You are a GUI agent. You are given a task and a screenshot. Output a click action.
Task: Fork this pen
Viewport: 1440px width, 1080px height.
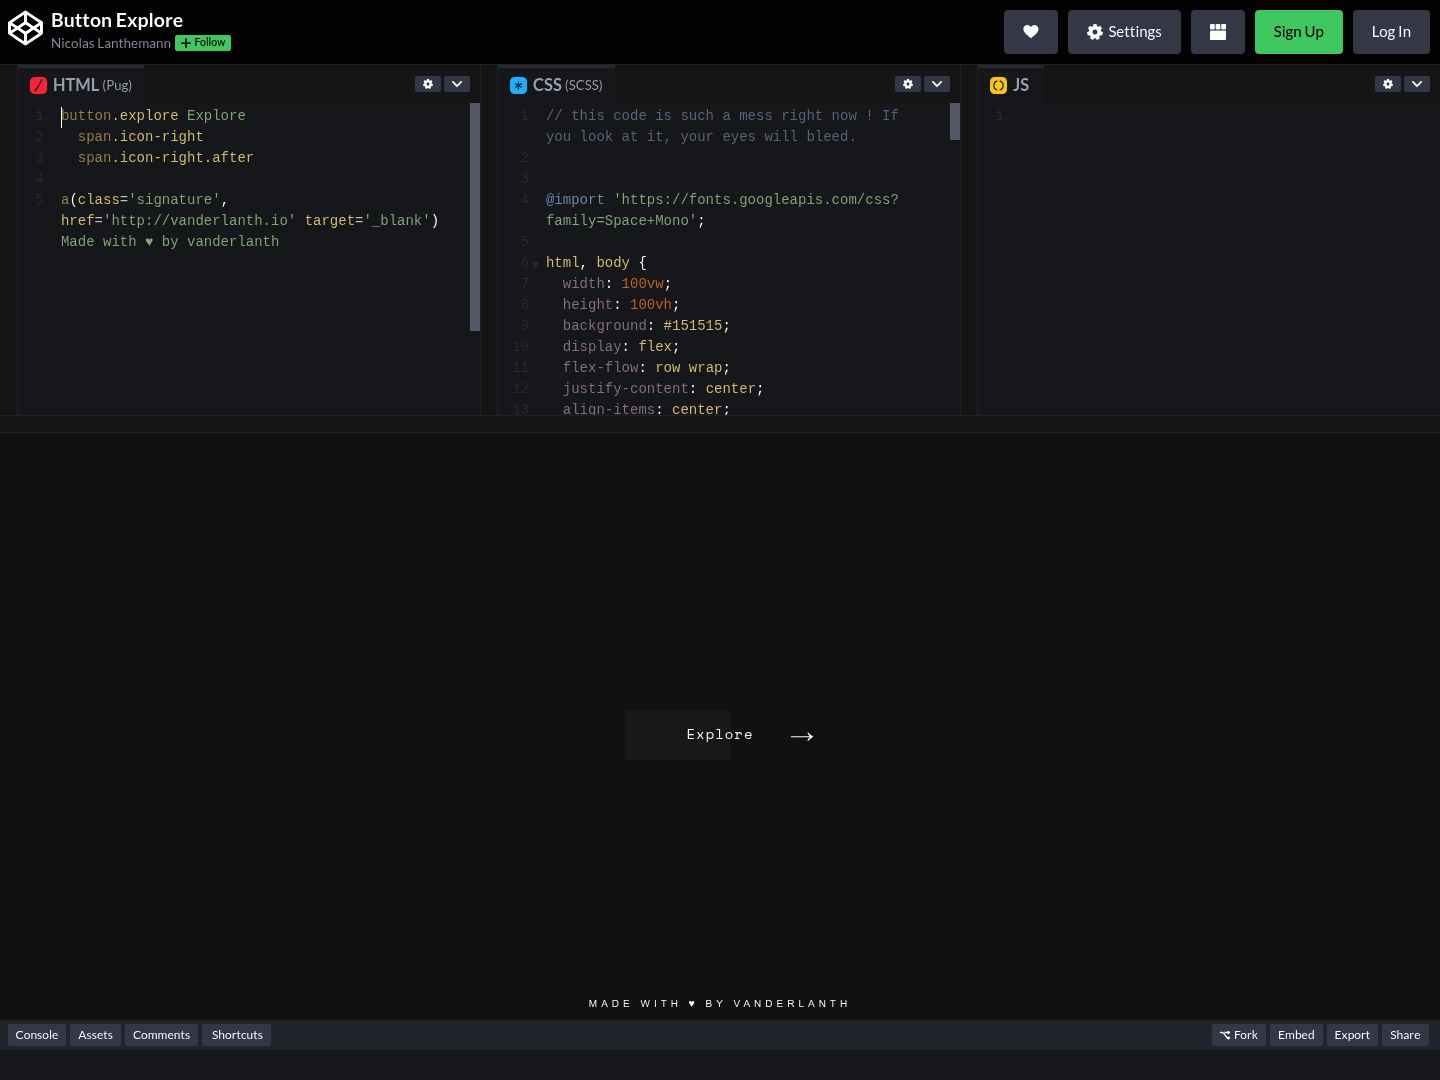click(1238, 1035)
